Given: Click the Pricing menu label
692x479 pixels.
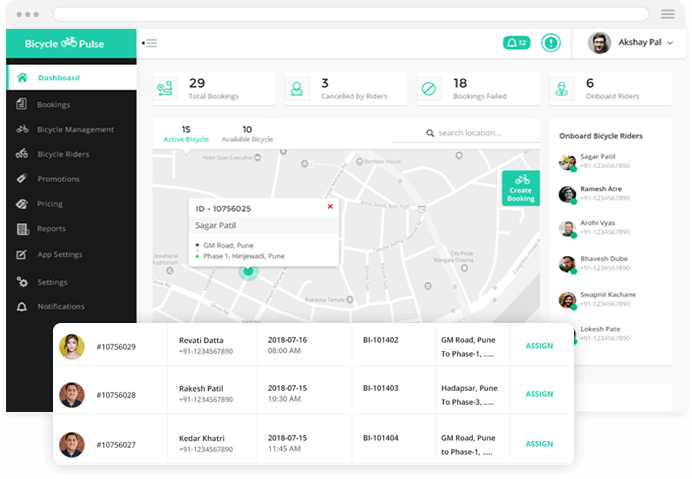Looking at the screenshot, I should [x=50, y=204].
